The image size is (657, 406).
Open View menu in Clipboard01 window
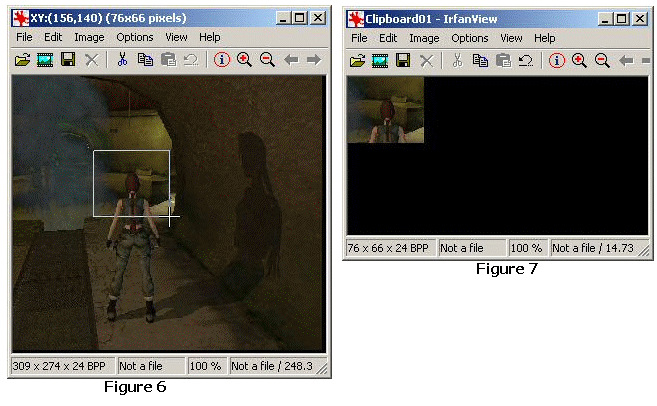[511, 38]
